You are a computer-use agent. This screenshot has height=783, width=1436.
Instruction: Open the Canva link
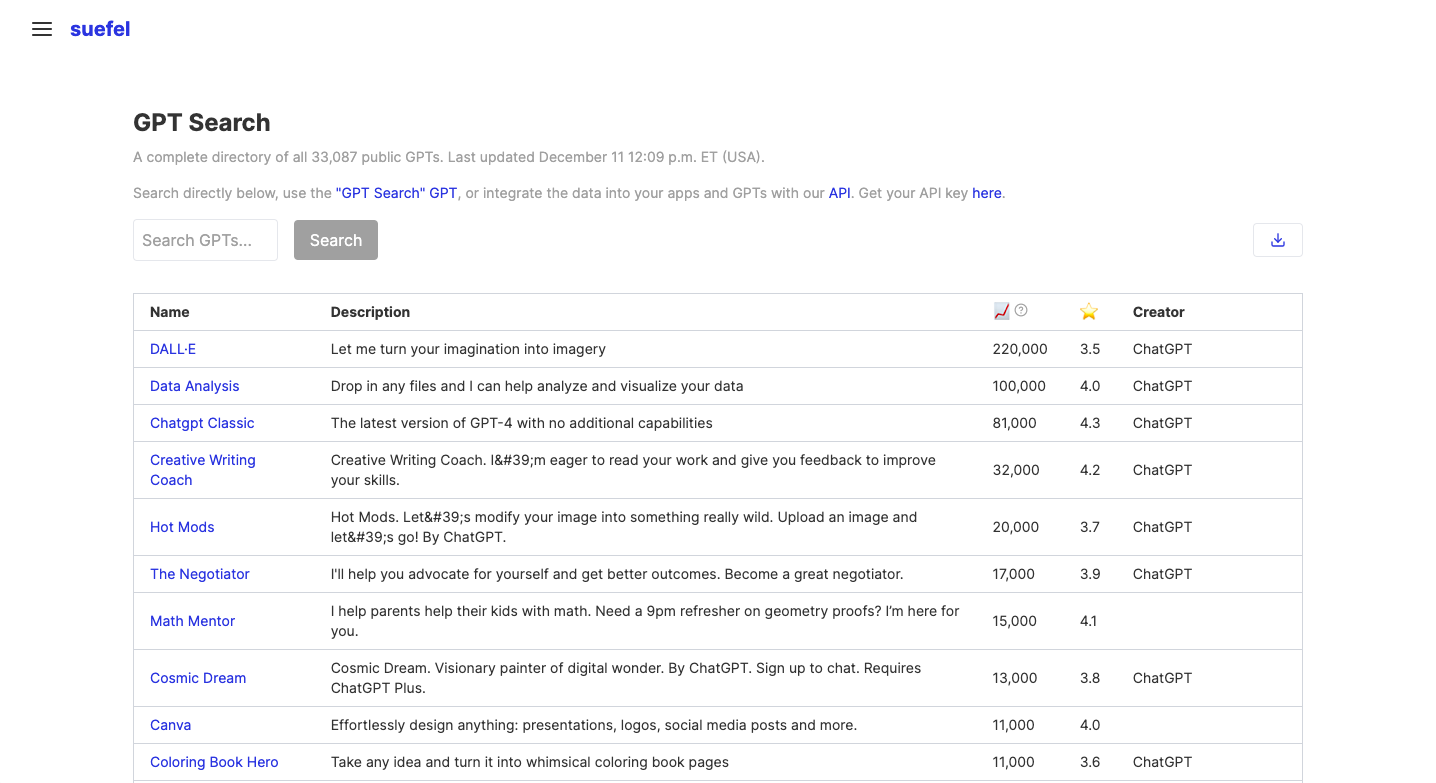pyautogui.click(x=170, y=725)
